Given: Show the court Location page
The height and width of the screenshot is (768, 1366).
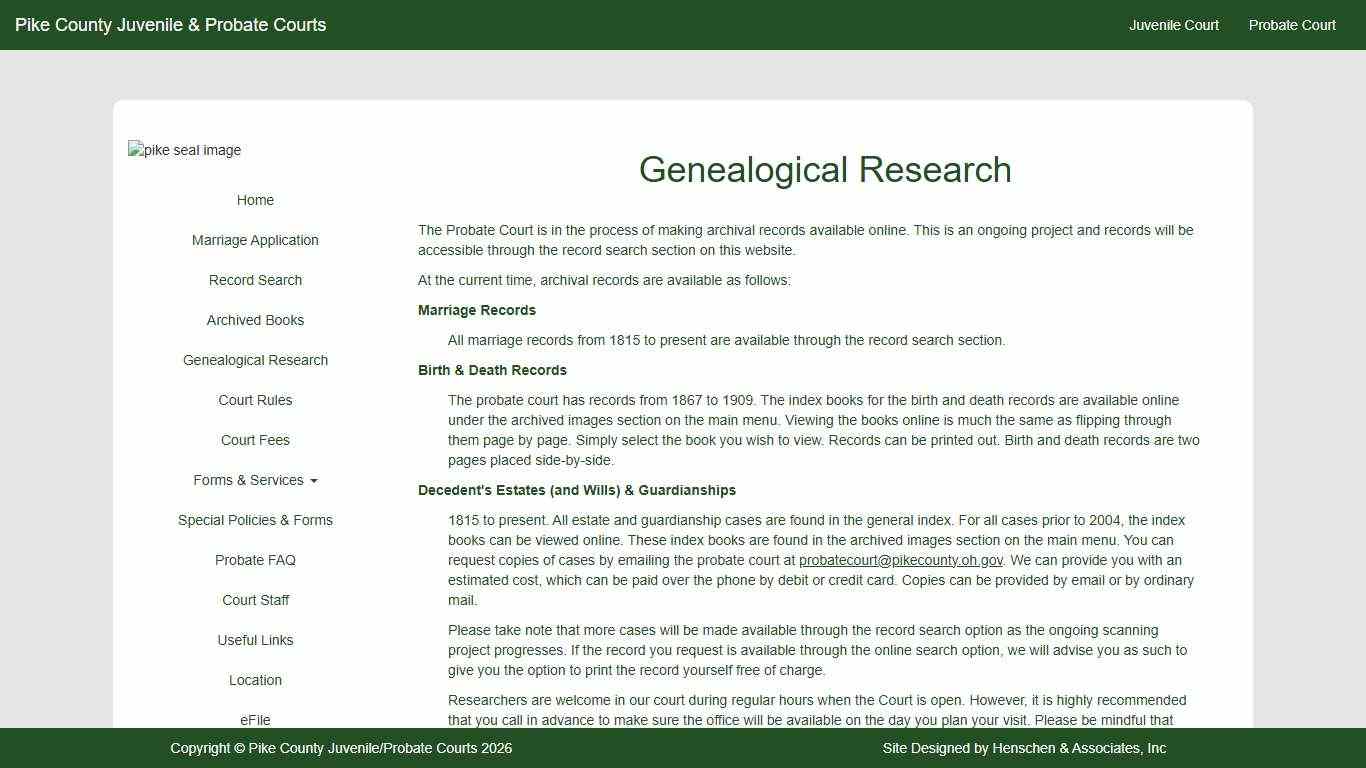Looking at the screenshot, I should tap(255, 680).
